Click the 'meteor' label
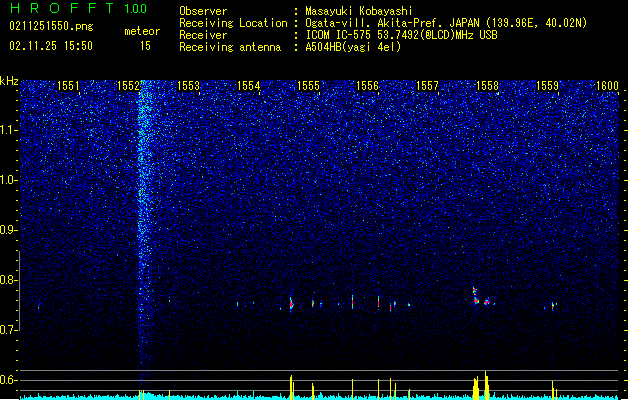Image resolution: width=629 pixels, height=400 pixels. 142,31
